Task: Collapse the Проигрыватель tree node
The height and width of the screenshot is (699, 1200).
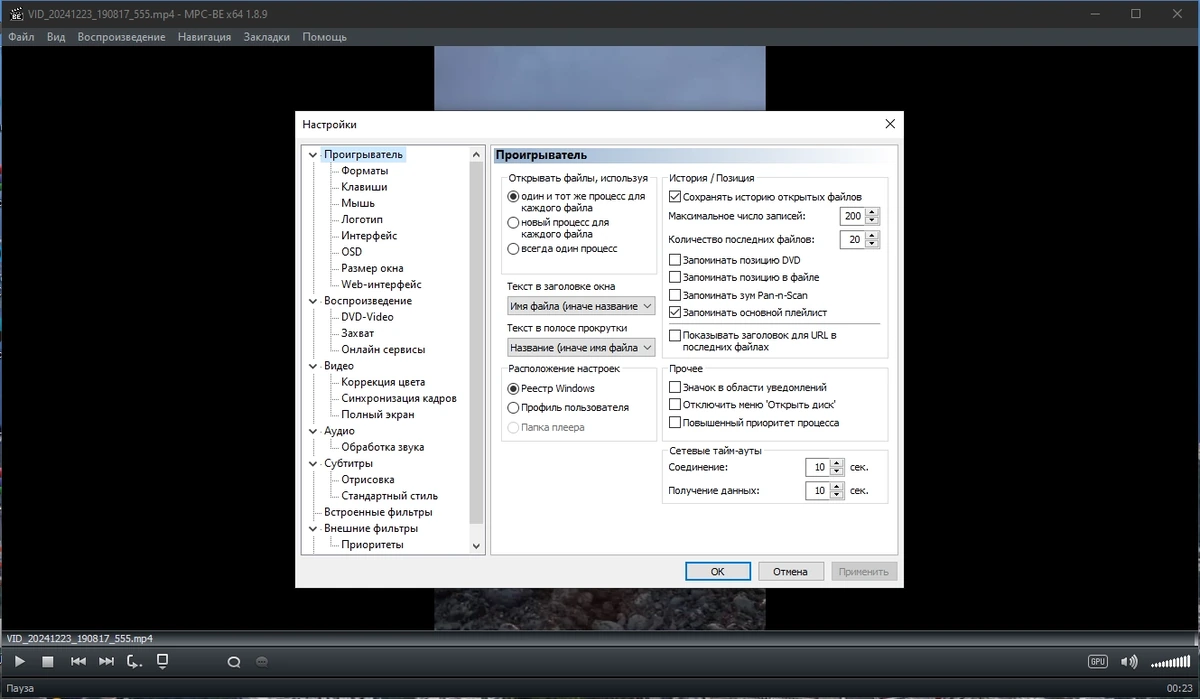Action: pyautogui.click(x=313, y=155)
